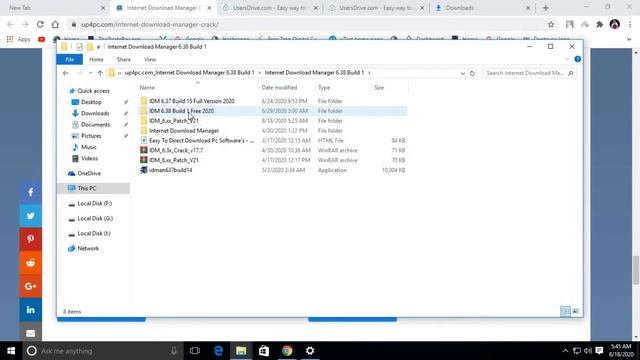Open Microsoft Store from taskbar
The width and height of the screenshot is (640, 360).
(264, 351)
